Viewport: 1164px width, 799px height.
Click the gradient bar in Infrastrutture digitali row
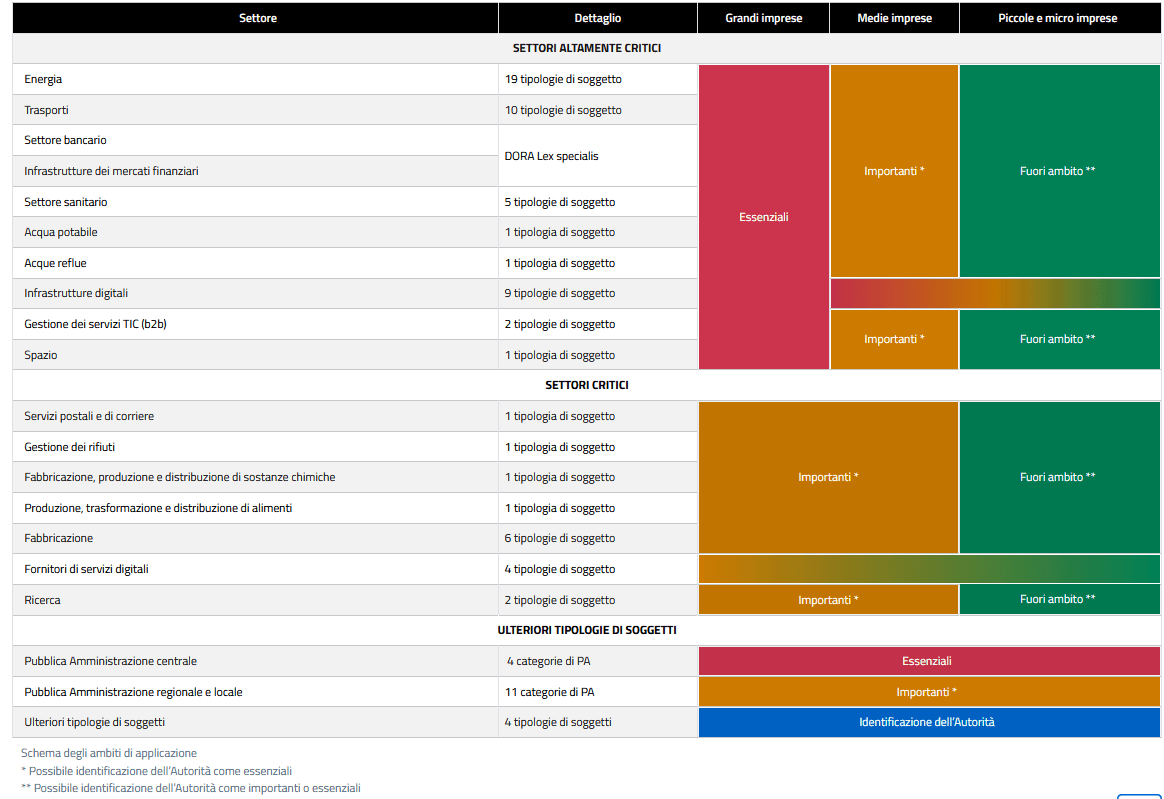coord(994,294)
